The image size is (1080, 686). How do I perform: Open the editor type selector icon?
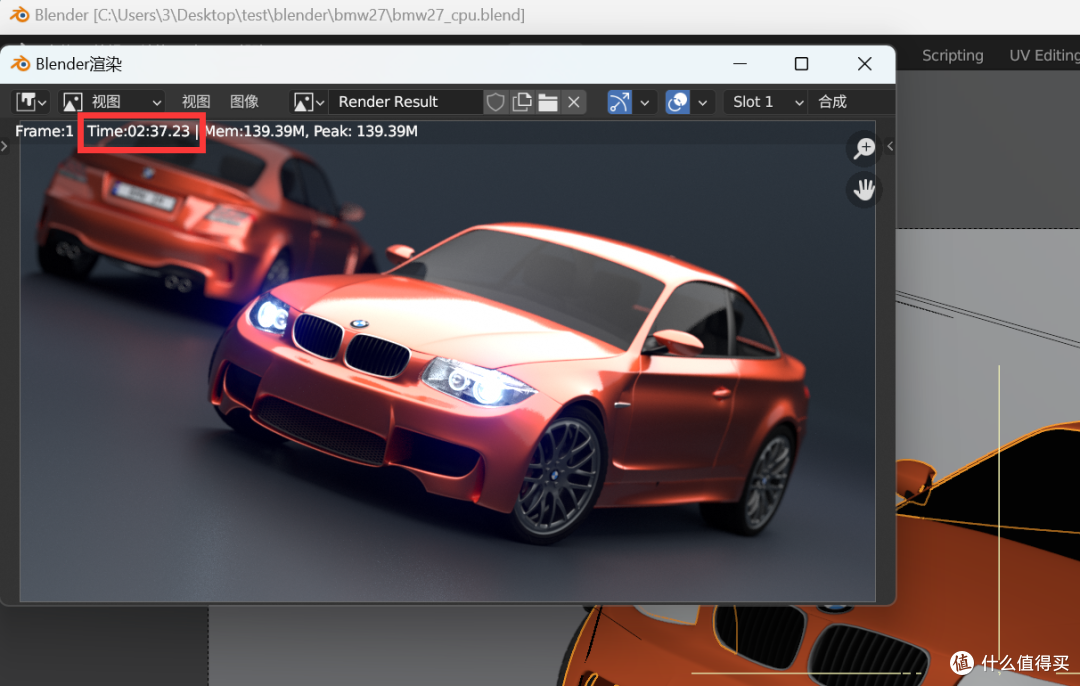point(32,102)
